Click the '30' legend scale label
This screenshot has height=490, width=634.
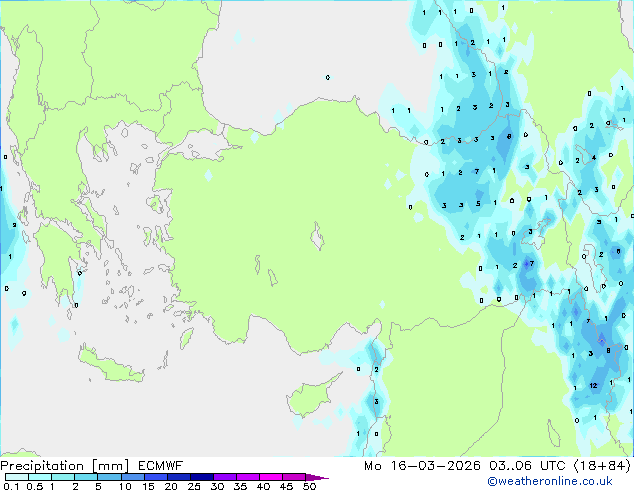(217, 486)
